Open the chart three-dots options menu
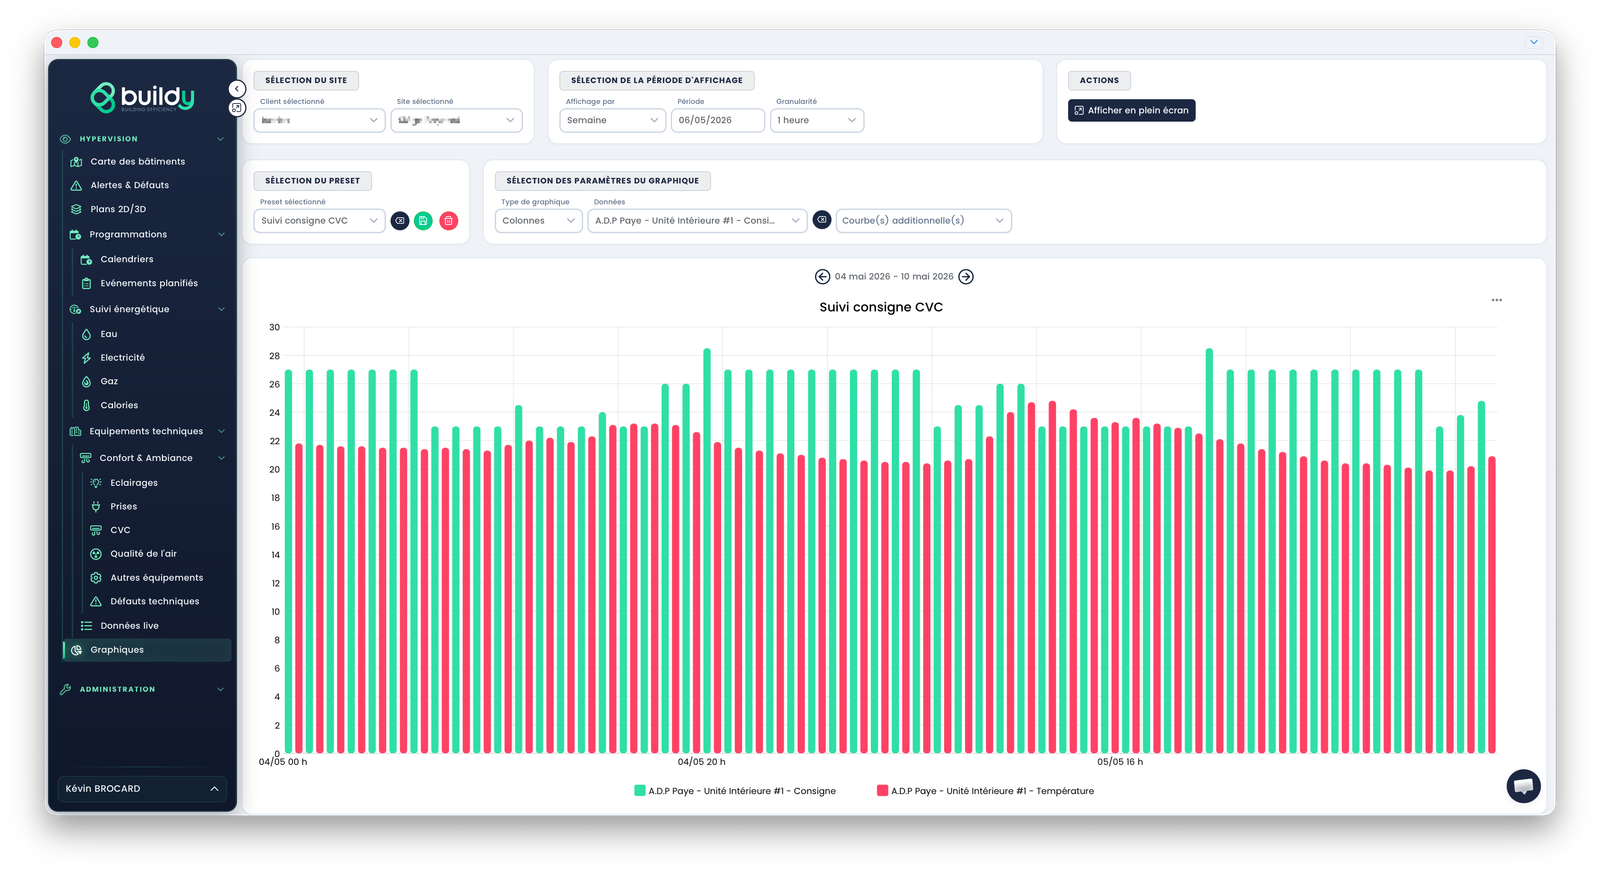Screen dimensions: 1600x874 [1496, 300]
